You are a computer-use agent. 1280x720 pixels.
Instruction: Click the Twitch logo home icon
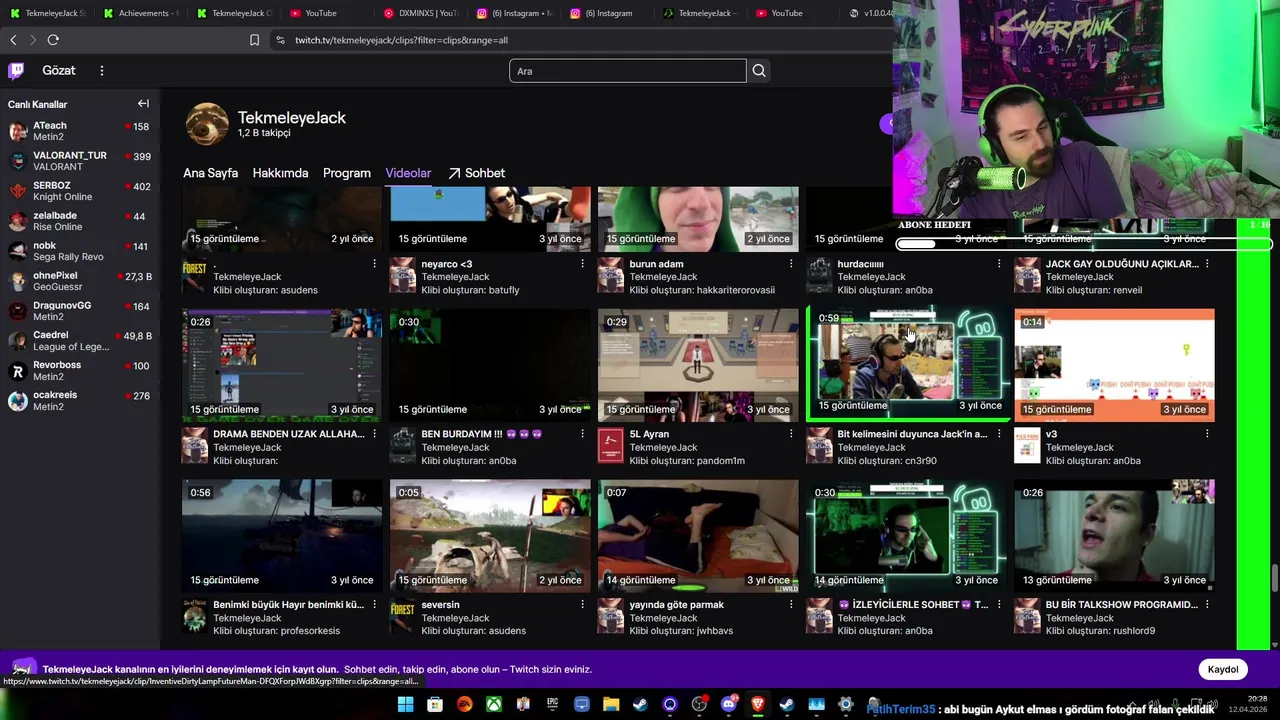[x=16, y=70]
